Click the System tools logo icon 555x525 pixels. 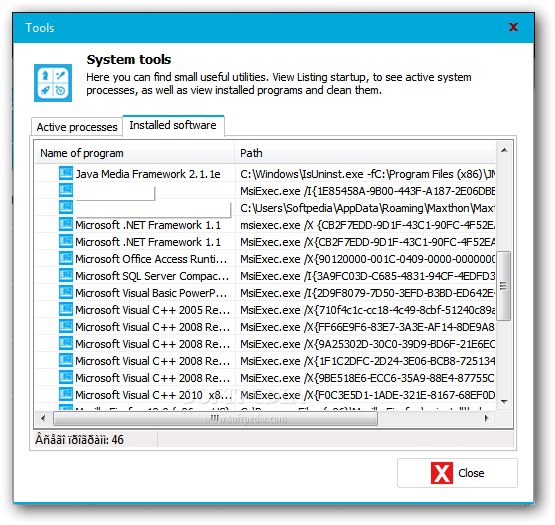[53, 83]
